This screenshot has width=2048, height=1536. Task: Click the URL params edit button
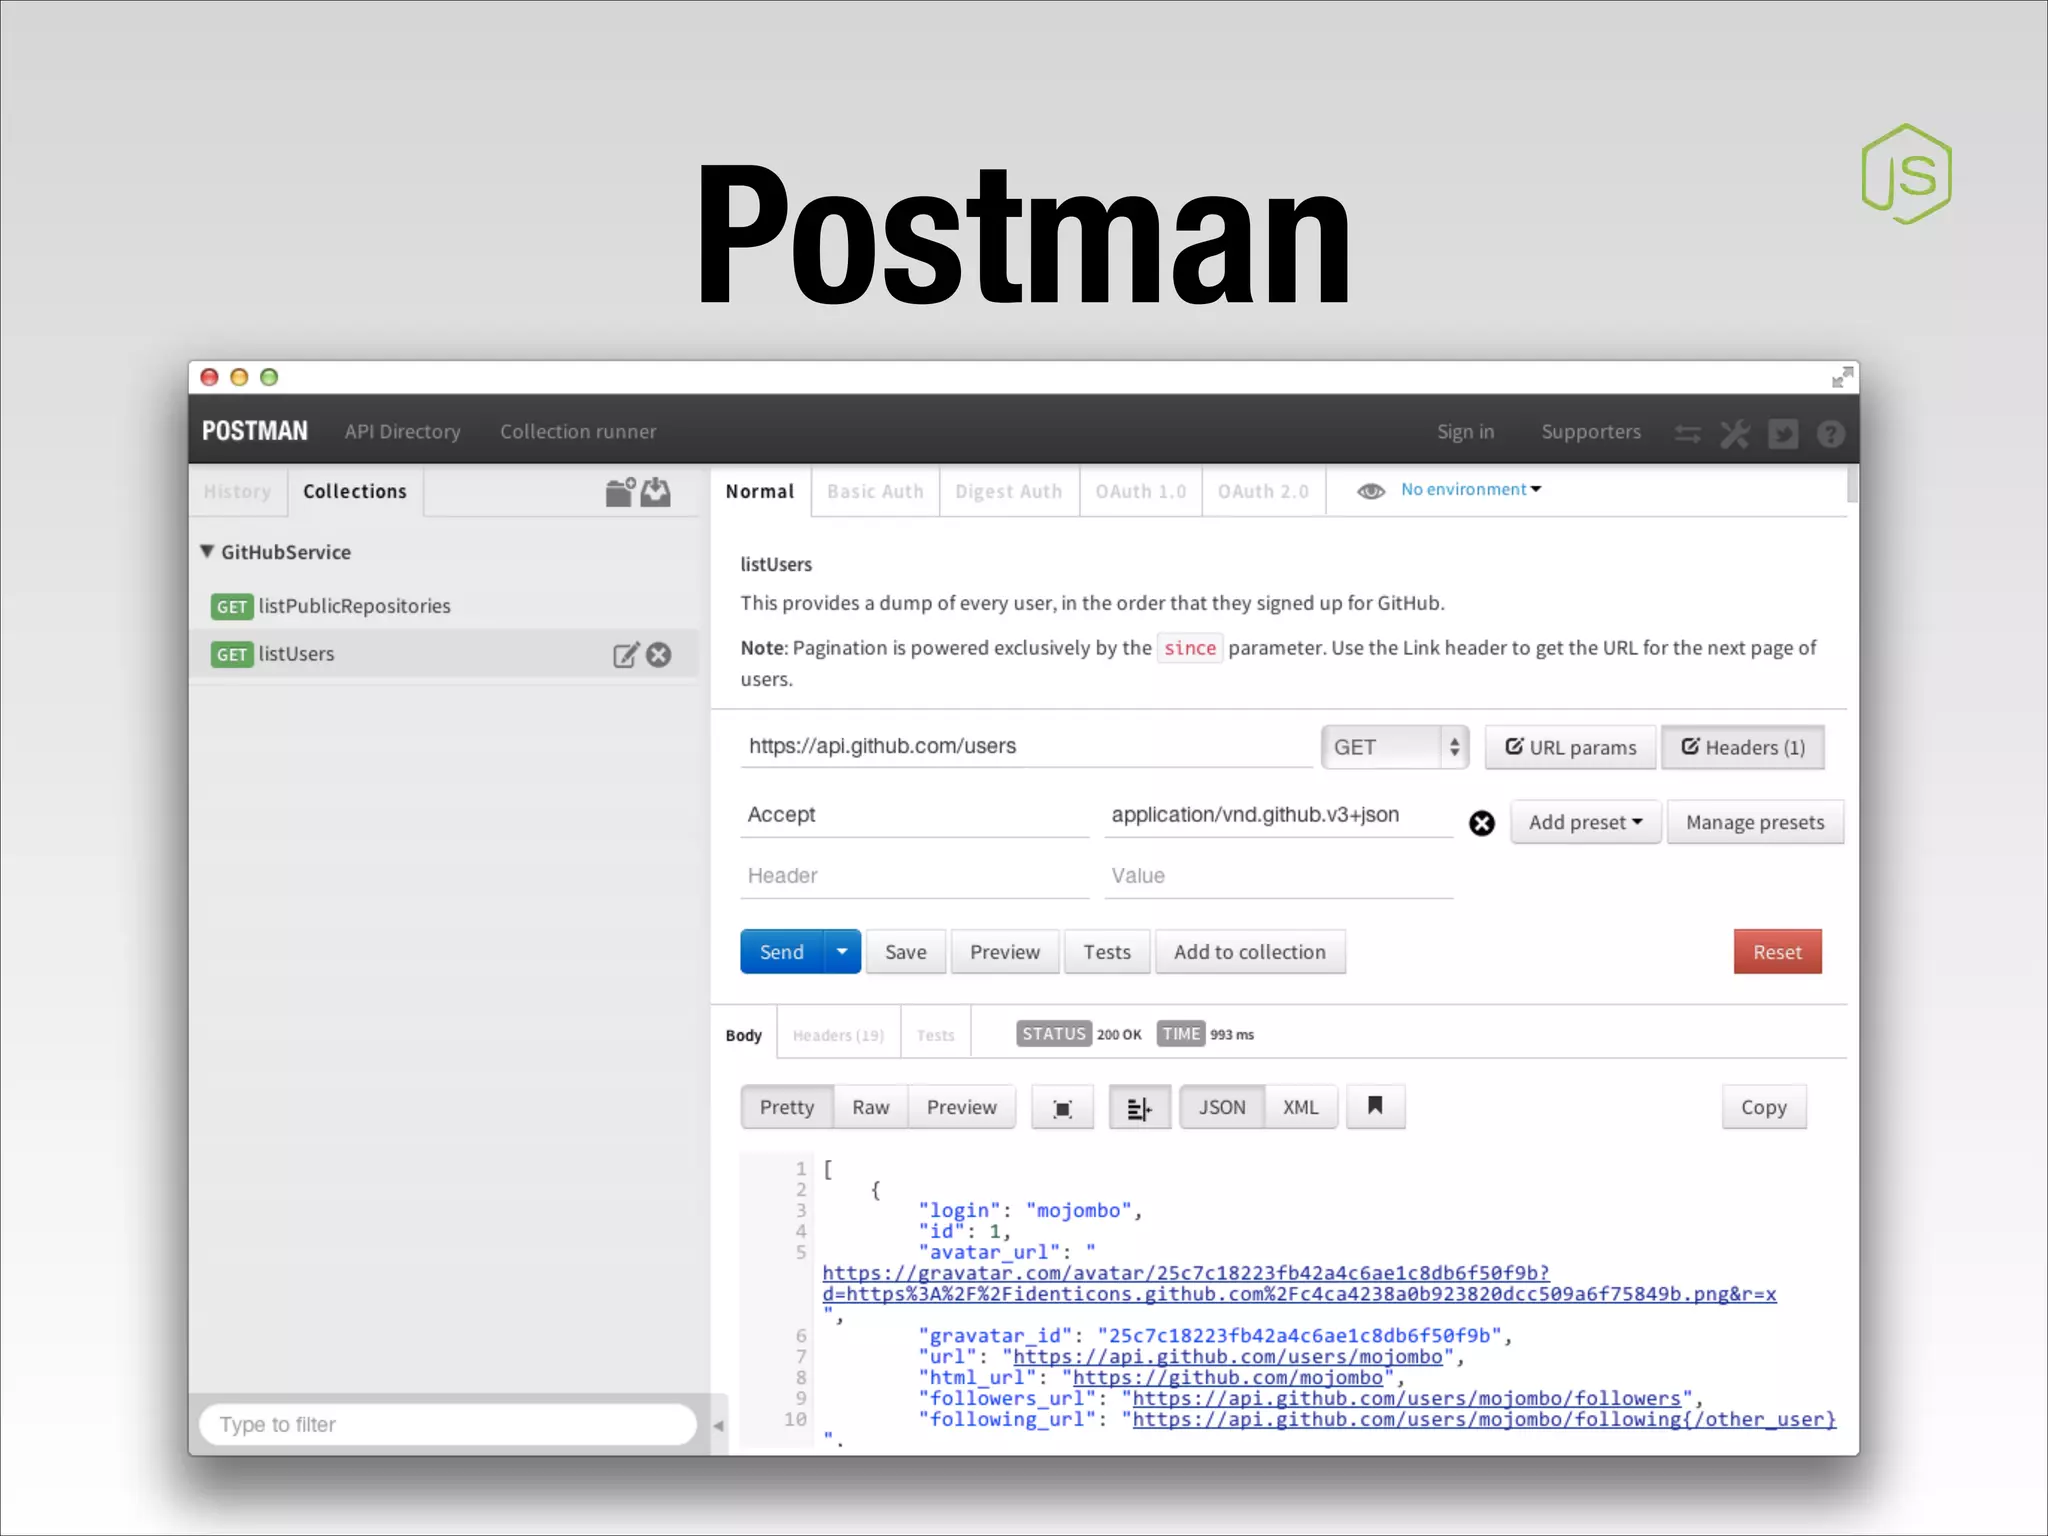(1570, 748)
